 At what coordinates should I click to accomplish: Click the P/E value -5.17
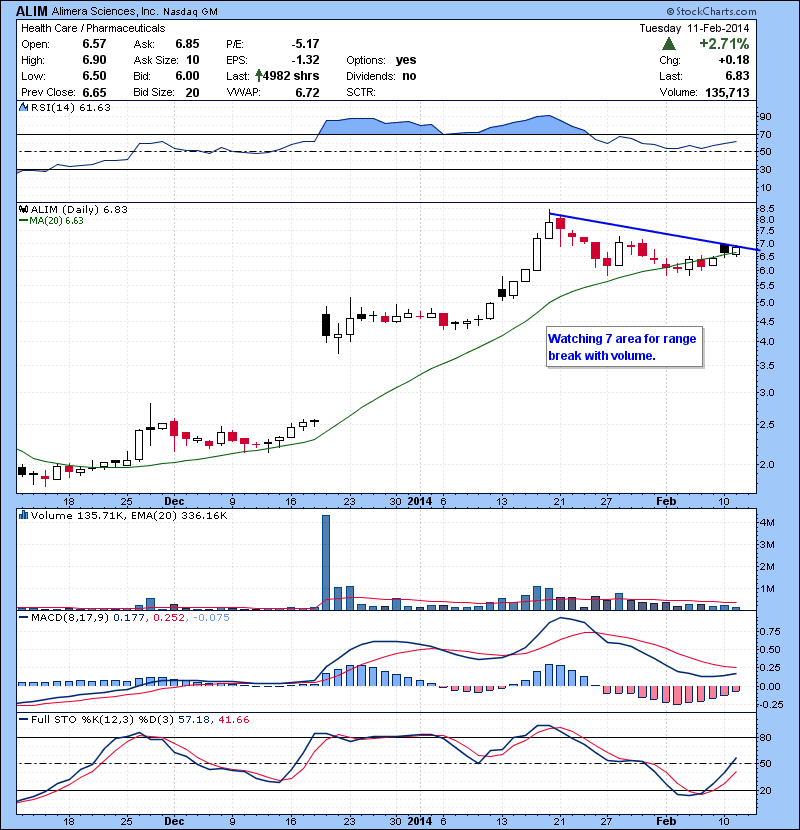coord(305,44)
